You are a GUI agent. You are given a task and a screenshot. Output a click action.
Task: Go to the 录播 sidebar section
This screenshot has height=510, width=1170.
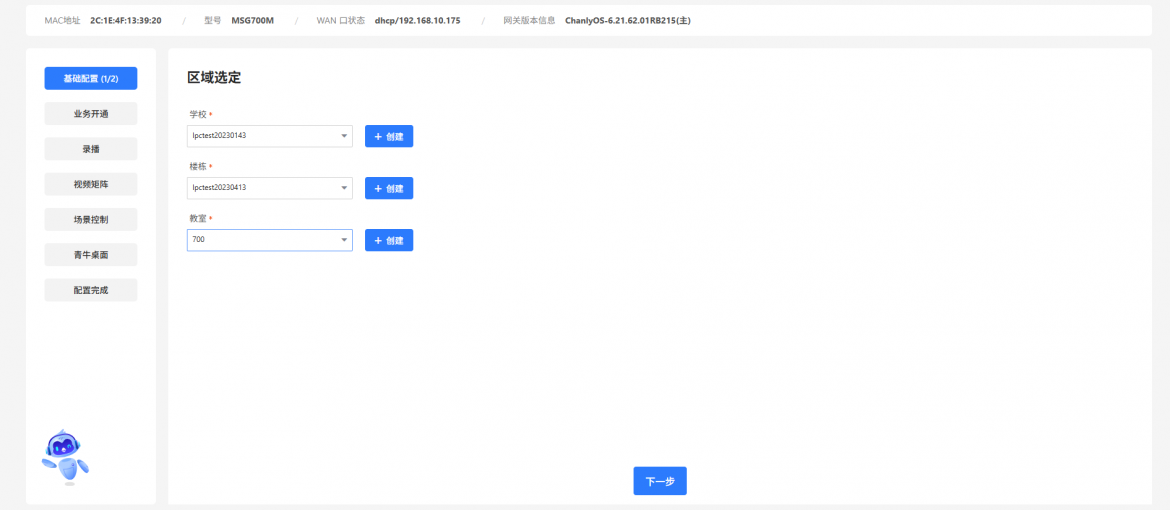click(91, 149)
